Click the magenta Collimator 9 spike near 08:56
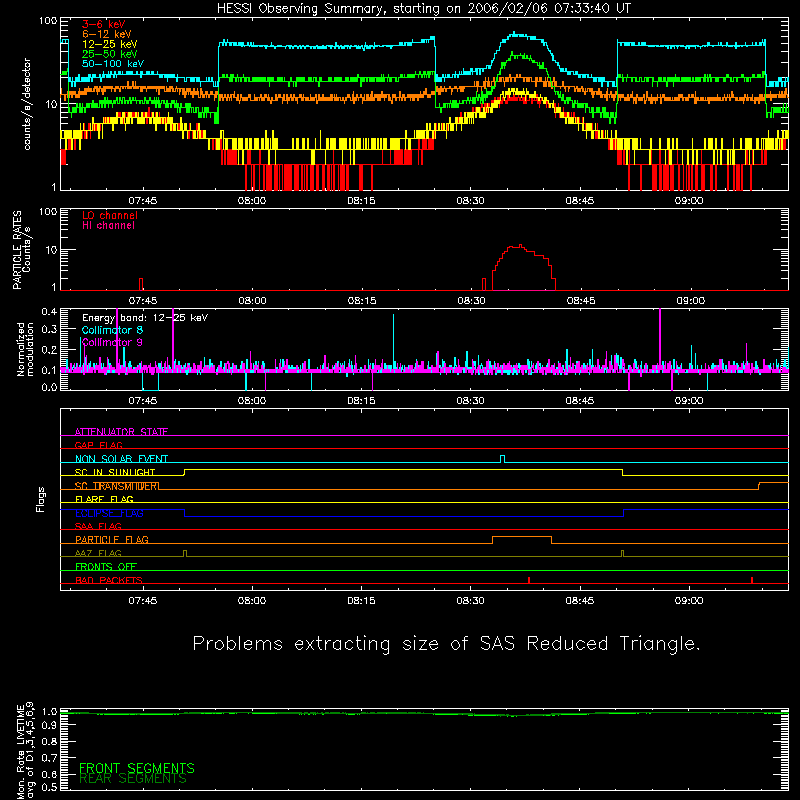 [660, 336]
